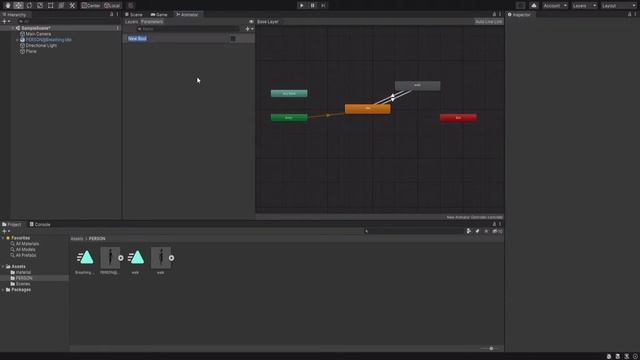Select the Transform tool in the toolbar
The image size is (640, 360).
point(61,5)
